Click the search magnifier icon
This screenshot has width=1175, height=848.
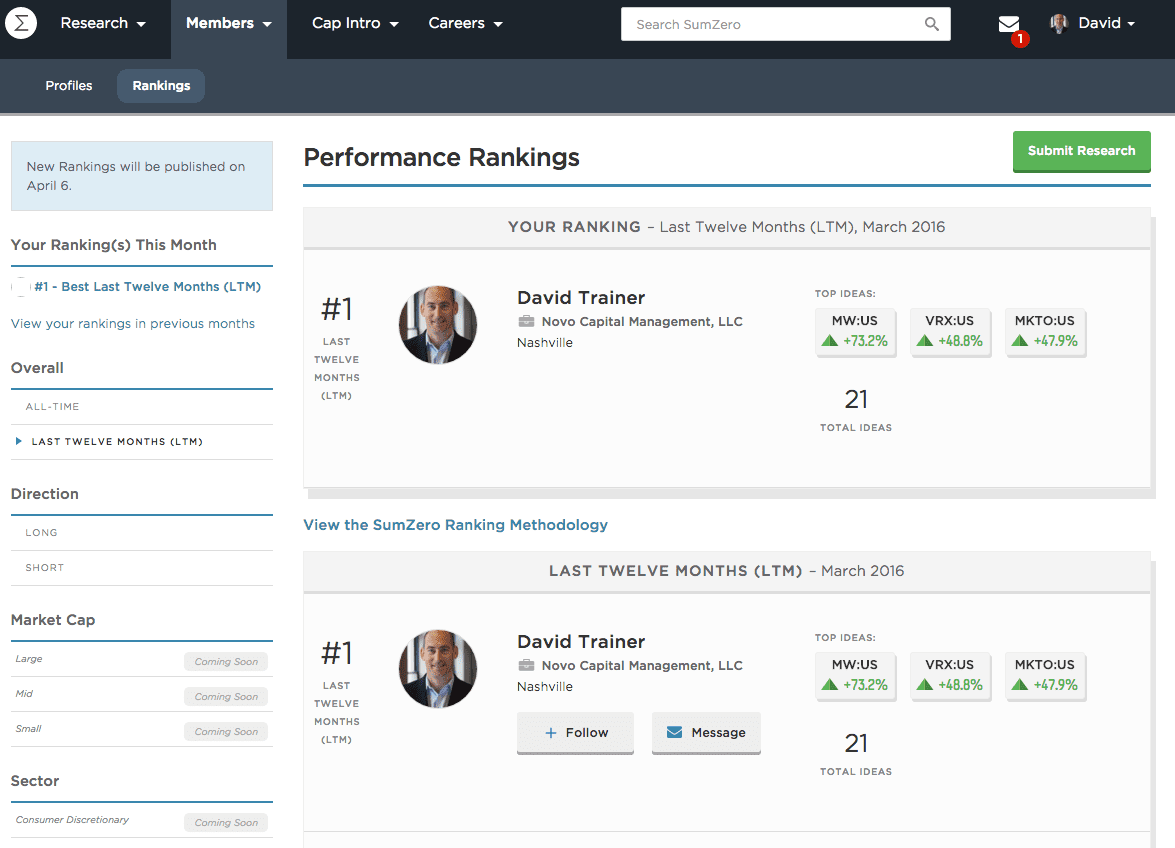click(931, 24)
